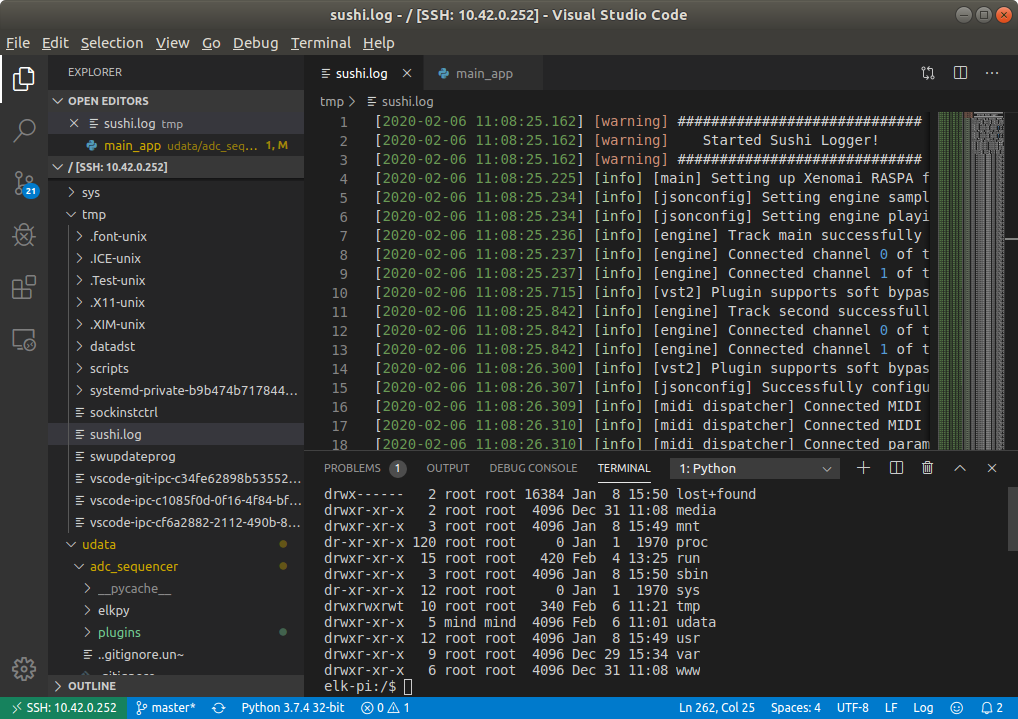Expand the OUTLINE section
Image resolution: width=1018 pixels, height=719 pixels.
pos(92,686)
